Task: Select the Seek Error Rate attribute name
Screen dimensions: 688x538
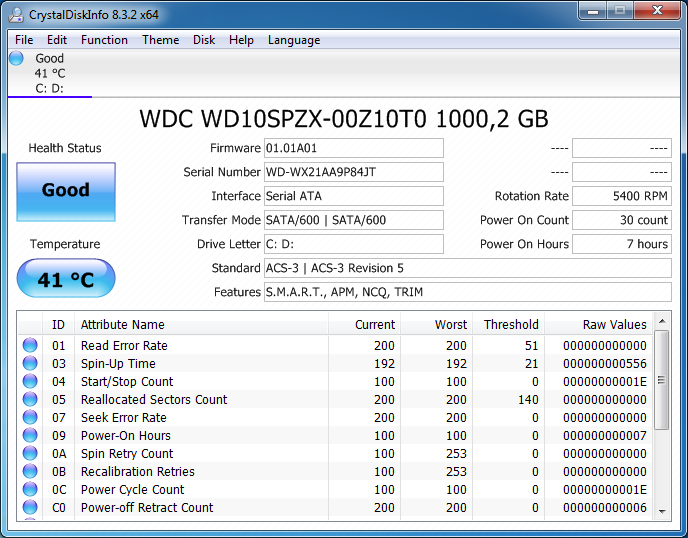Action: [124, 417]
